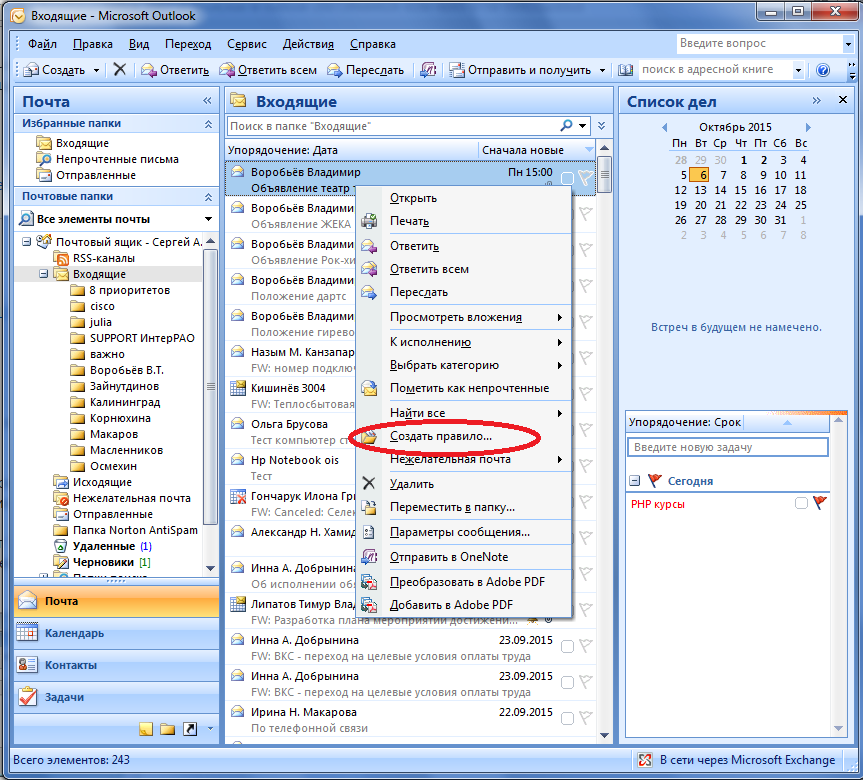Click Reply All in the toolbar
Image resolution: width=863 pixels, height=780 pixels.
[x=268, y=70]
